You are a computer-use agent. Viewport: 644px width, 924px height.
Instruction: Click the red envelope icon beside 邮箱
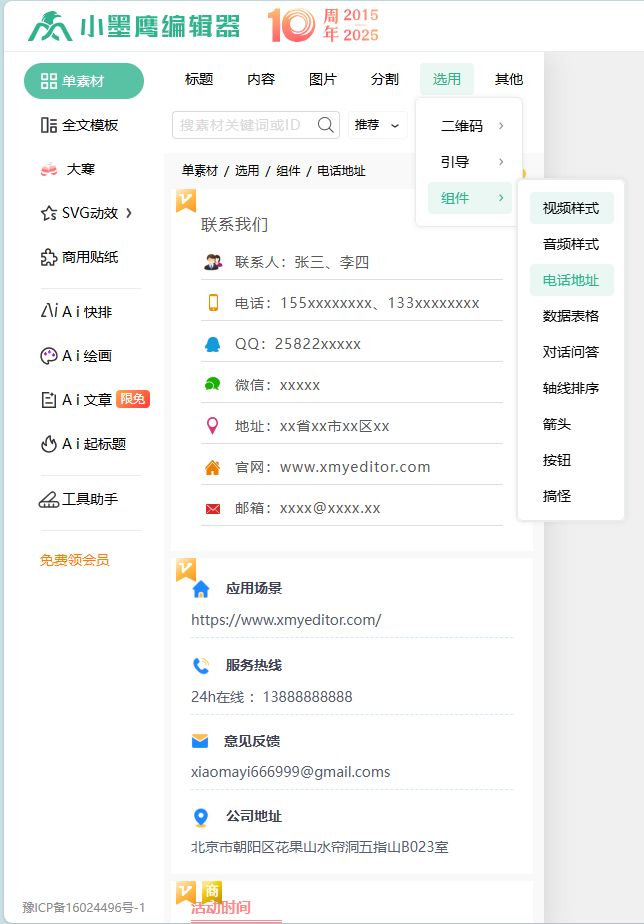pos(213,509)
